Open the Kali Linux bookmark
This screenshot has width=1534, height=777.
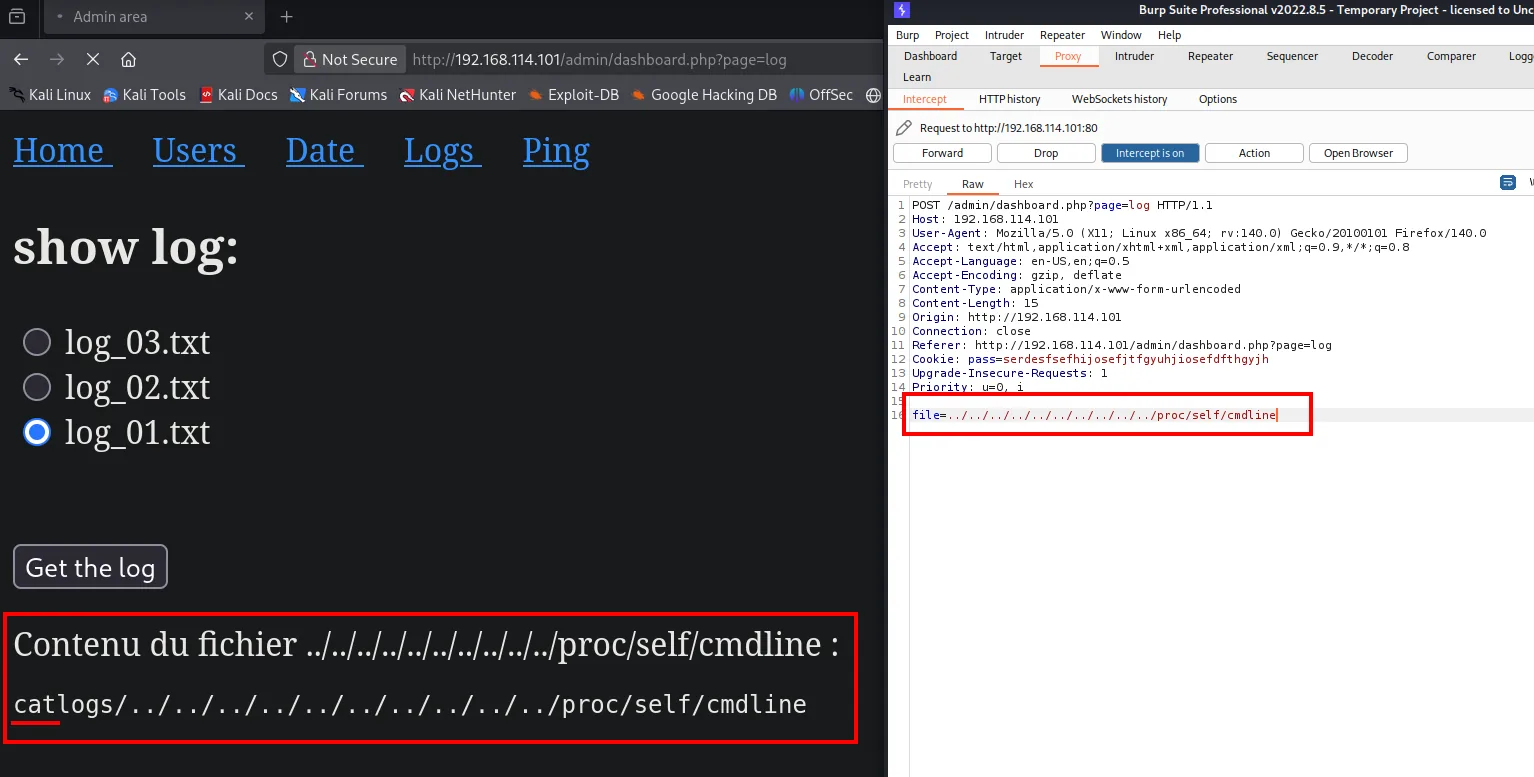point(50,95)
